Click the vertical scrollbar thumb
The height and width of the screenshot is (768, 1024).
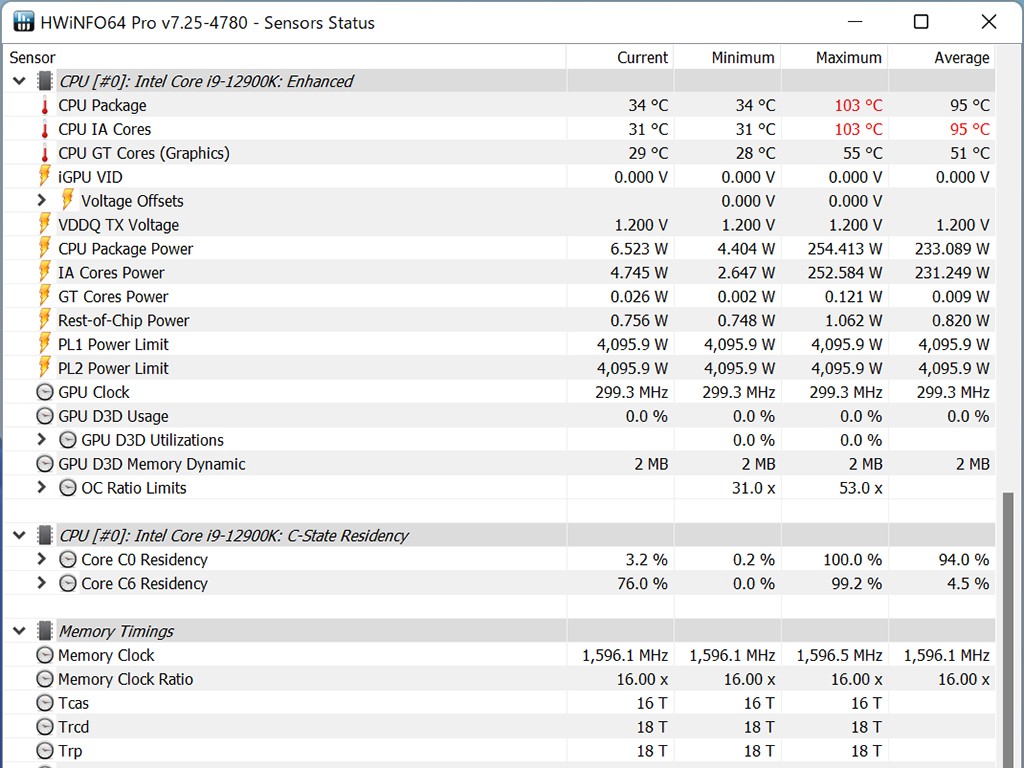(x=1009, y=620)
